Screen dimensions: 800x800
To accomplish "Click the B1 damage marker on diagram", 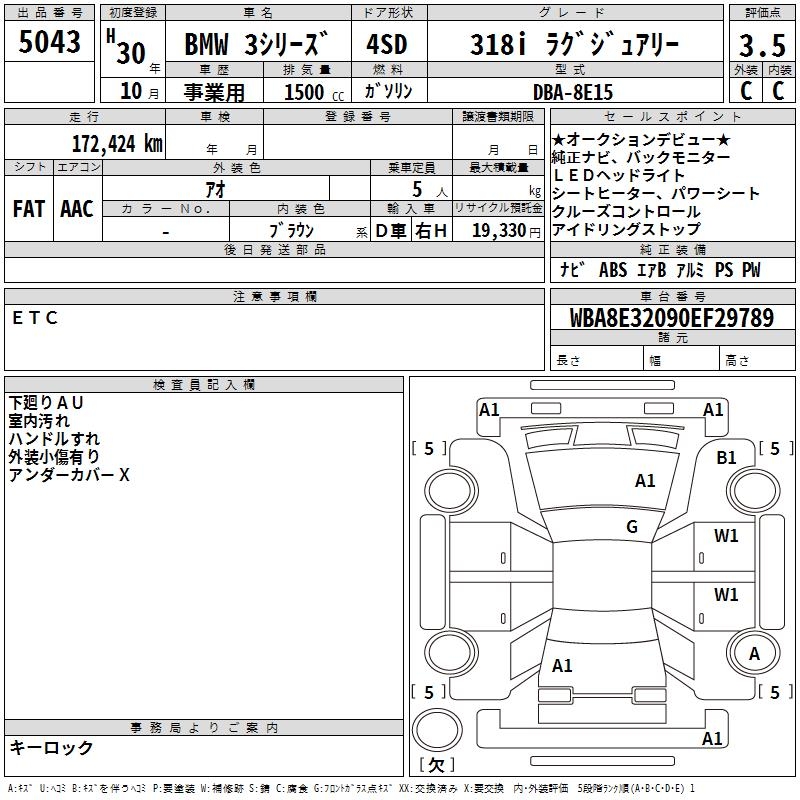I will point(726,457).
